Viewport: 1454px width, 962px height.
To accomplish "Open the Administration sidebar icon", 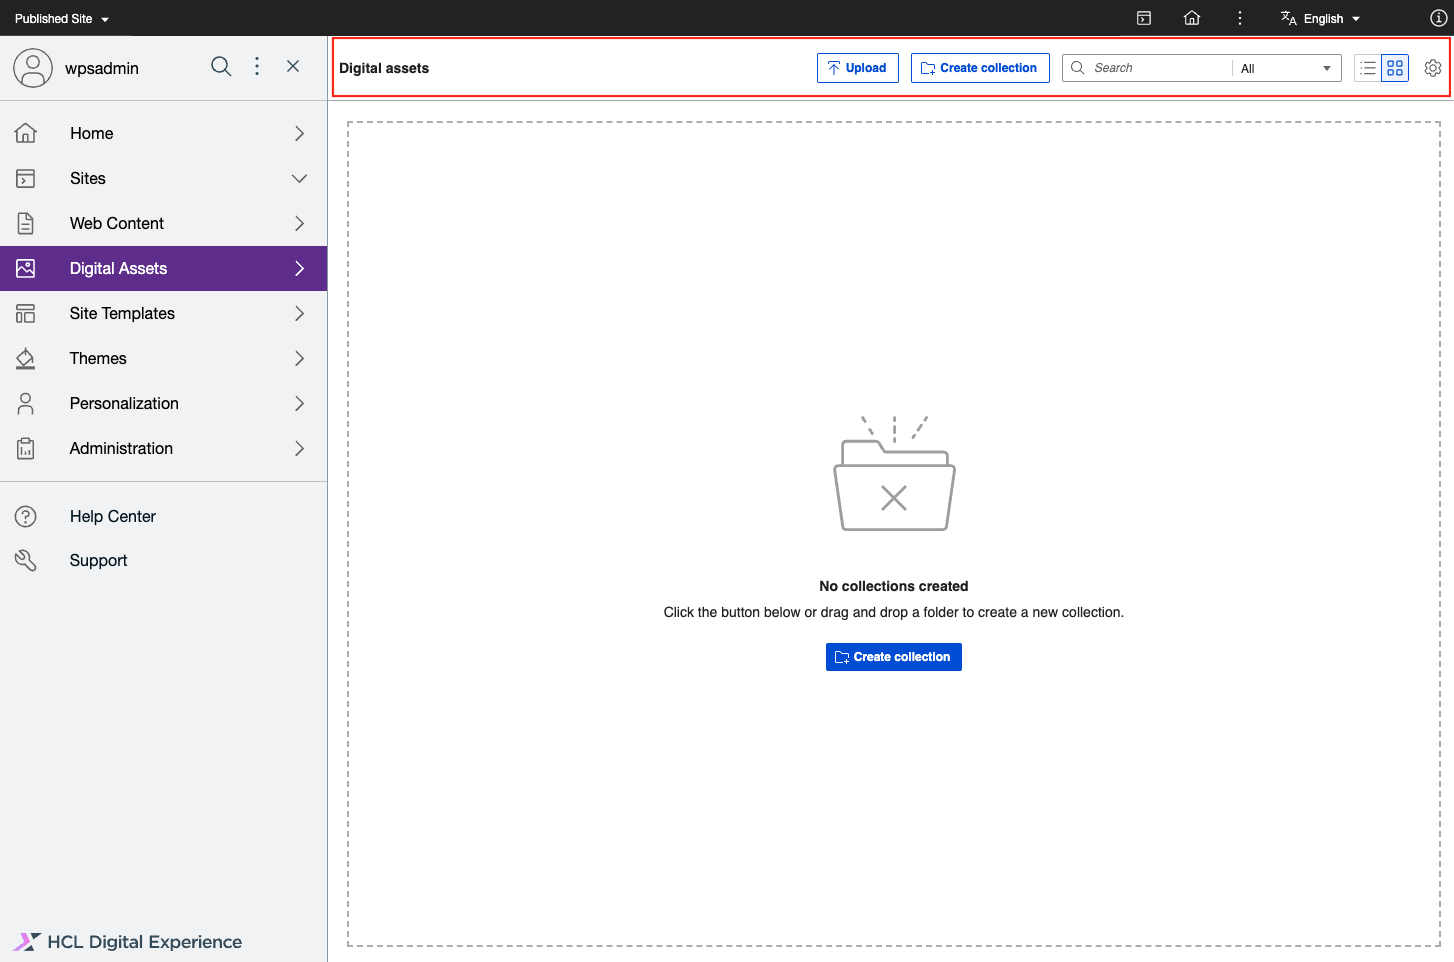I will point(26,448).
